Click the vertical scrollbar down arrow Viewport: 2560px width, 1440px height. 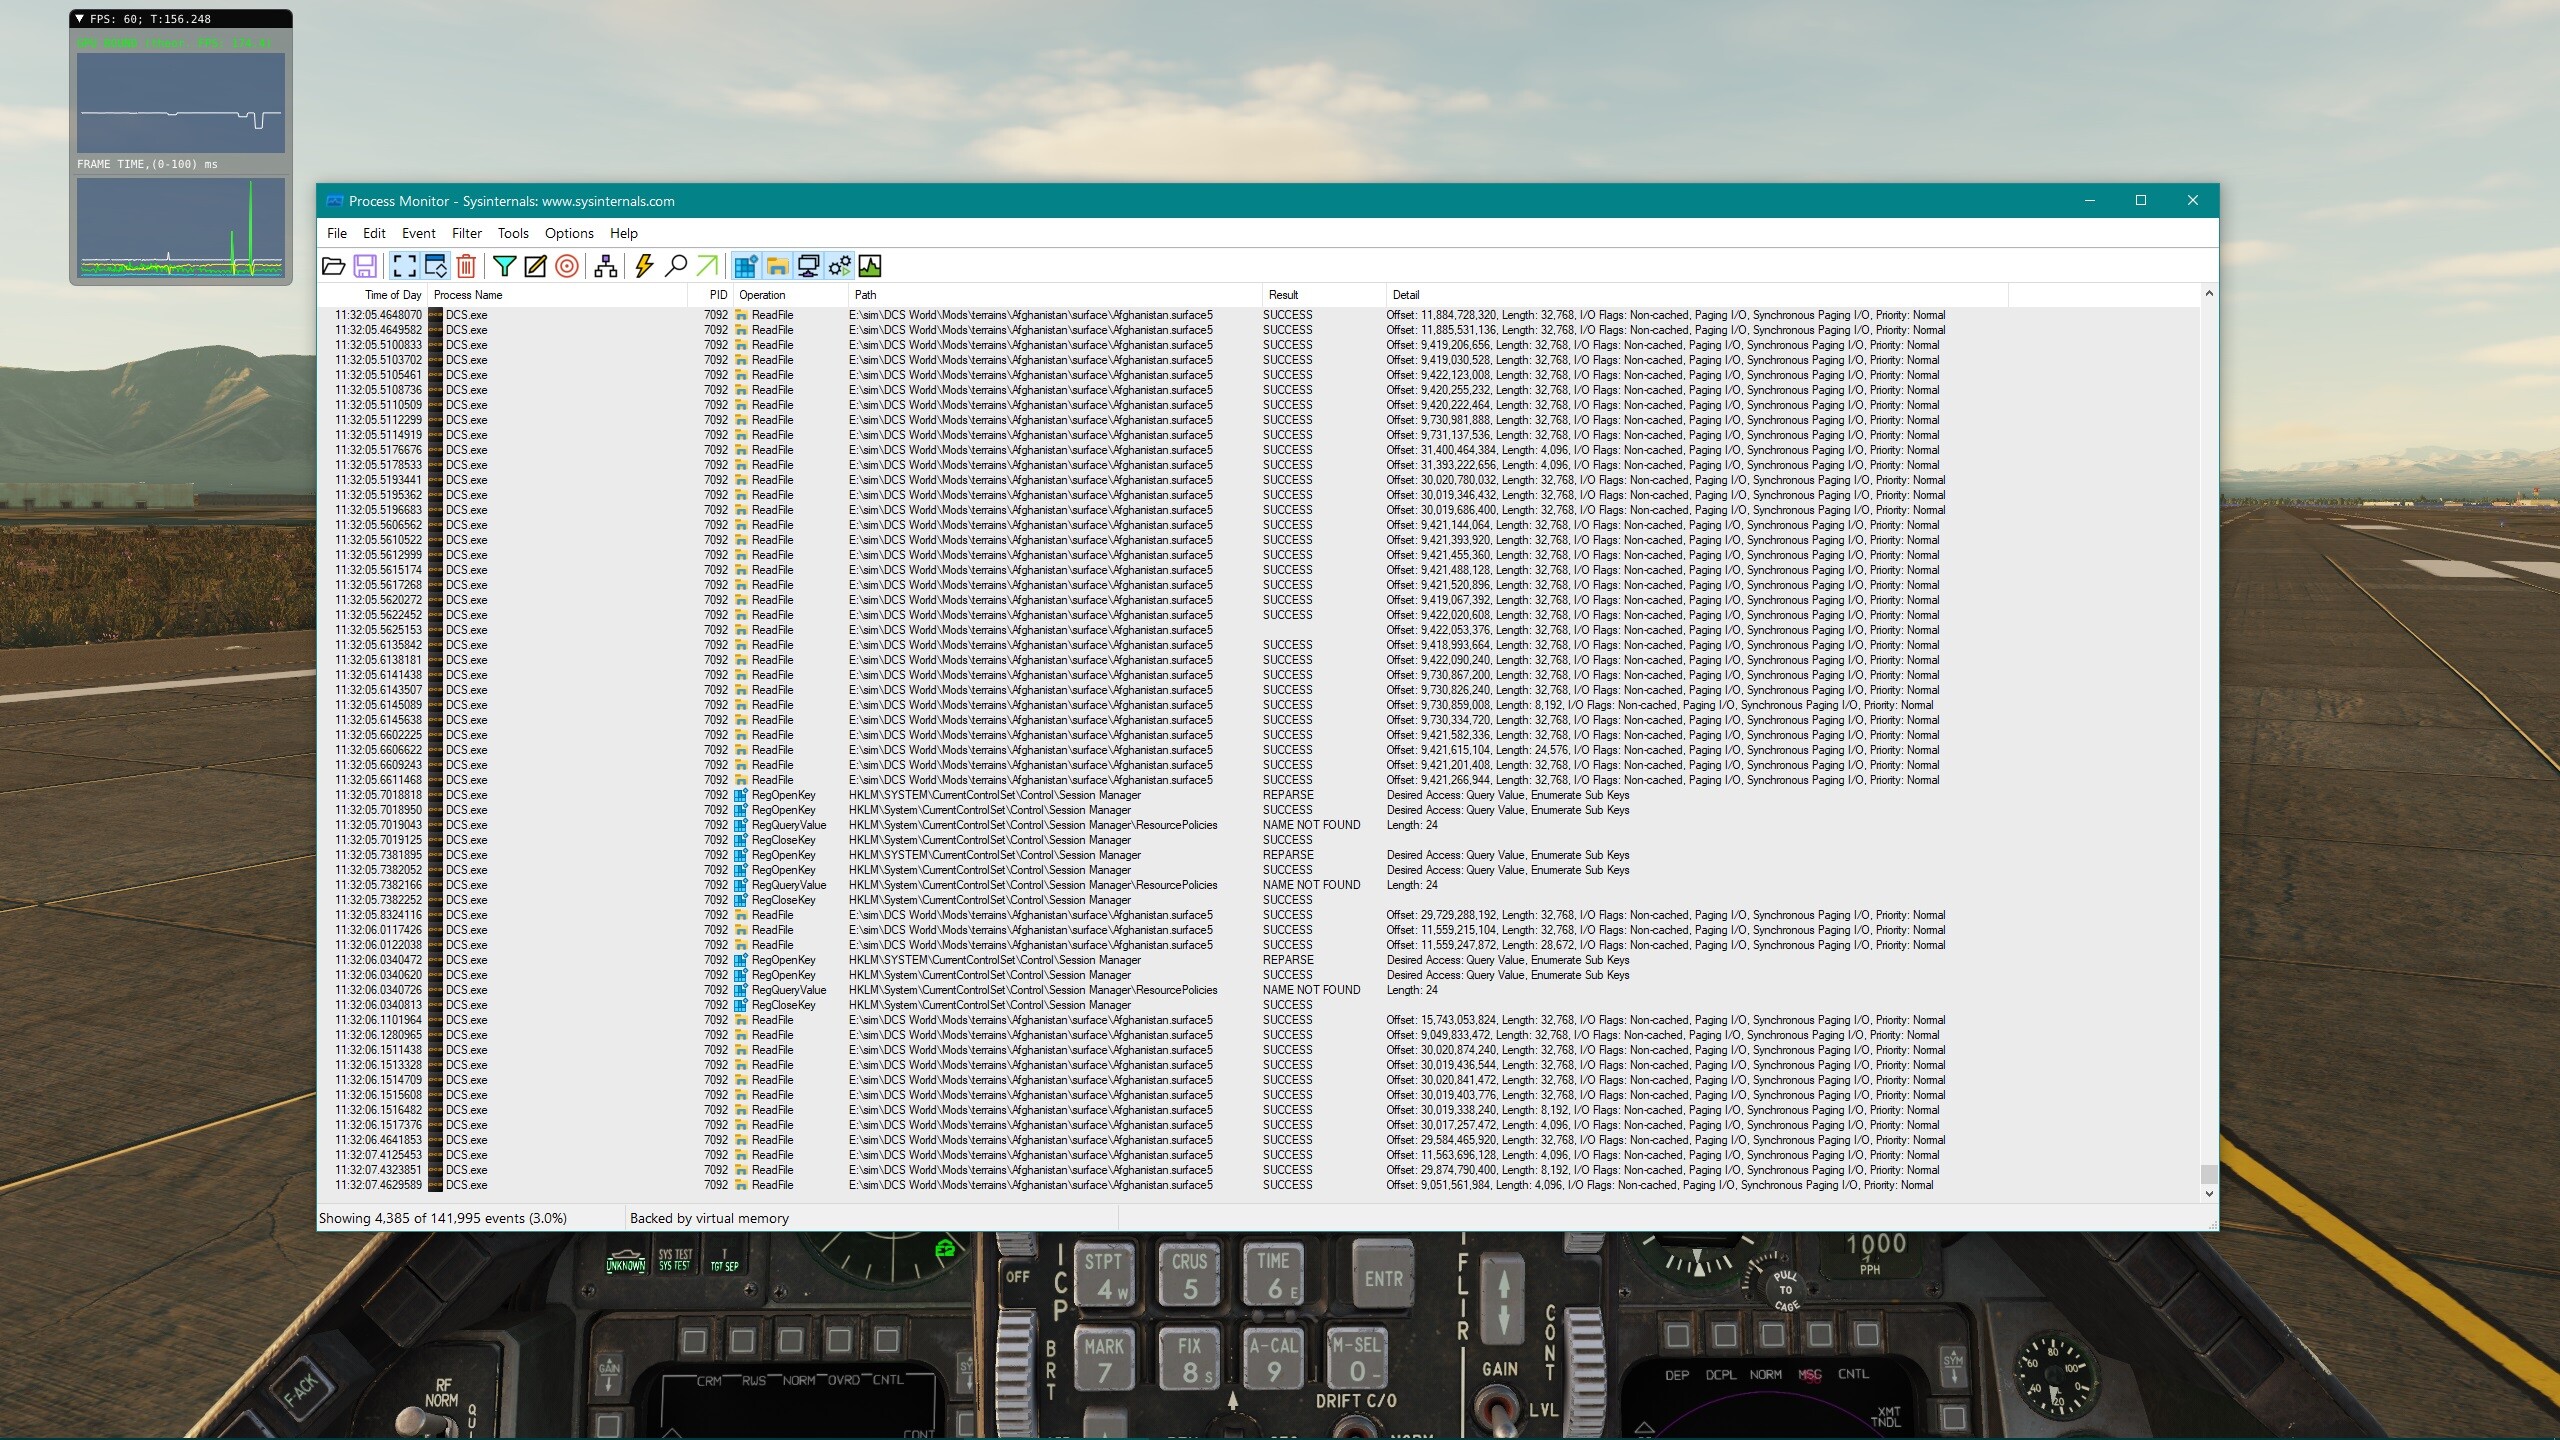[2209, 1193]
